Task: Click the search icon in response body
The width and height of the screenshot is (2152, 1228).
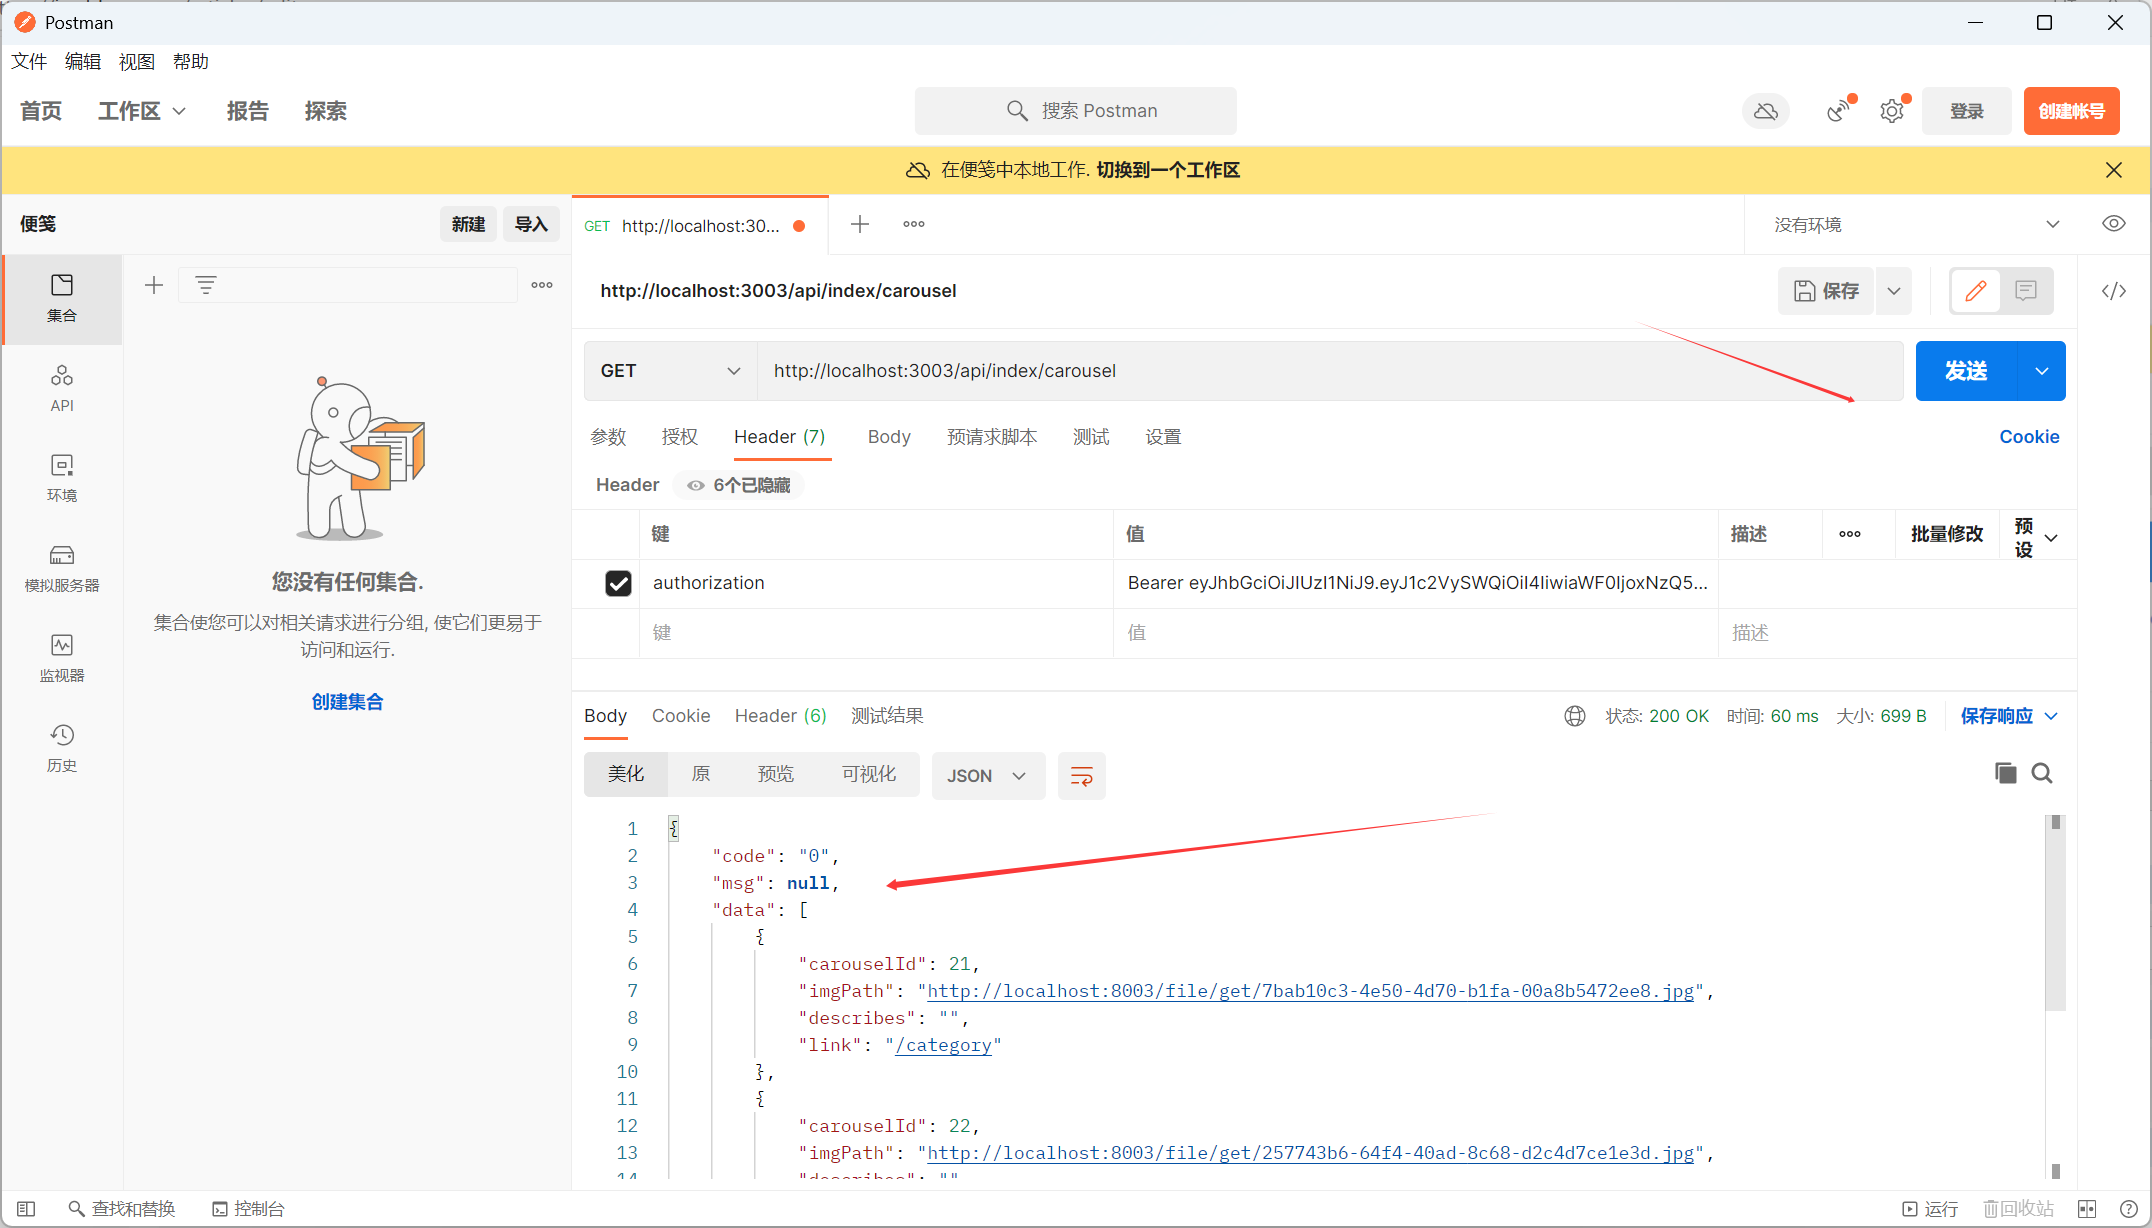Action: [x=2042, y=773]
